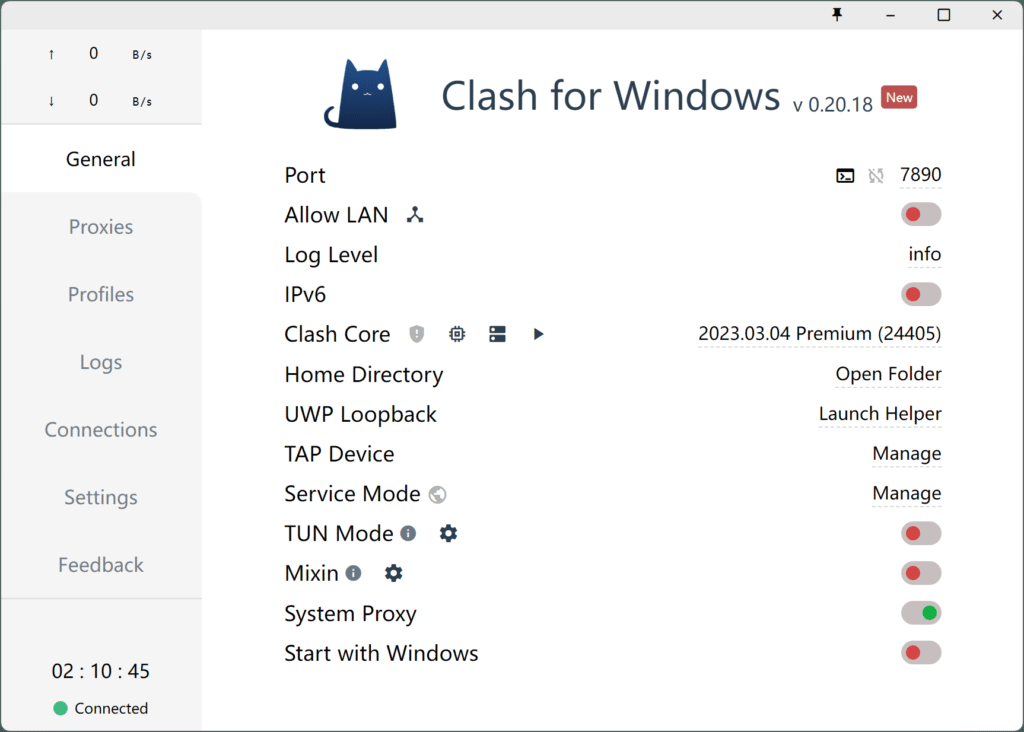
Task: Open the Log Level info selector
Action: click(924, 255)
